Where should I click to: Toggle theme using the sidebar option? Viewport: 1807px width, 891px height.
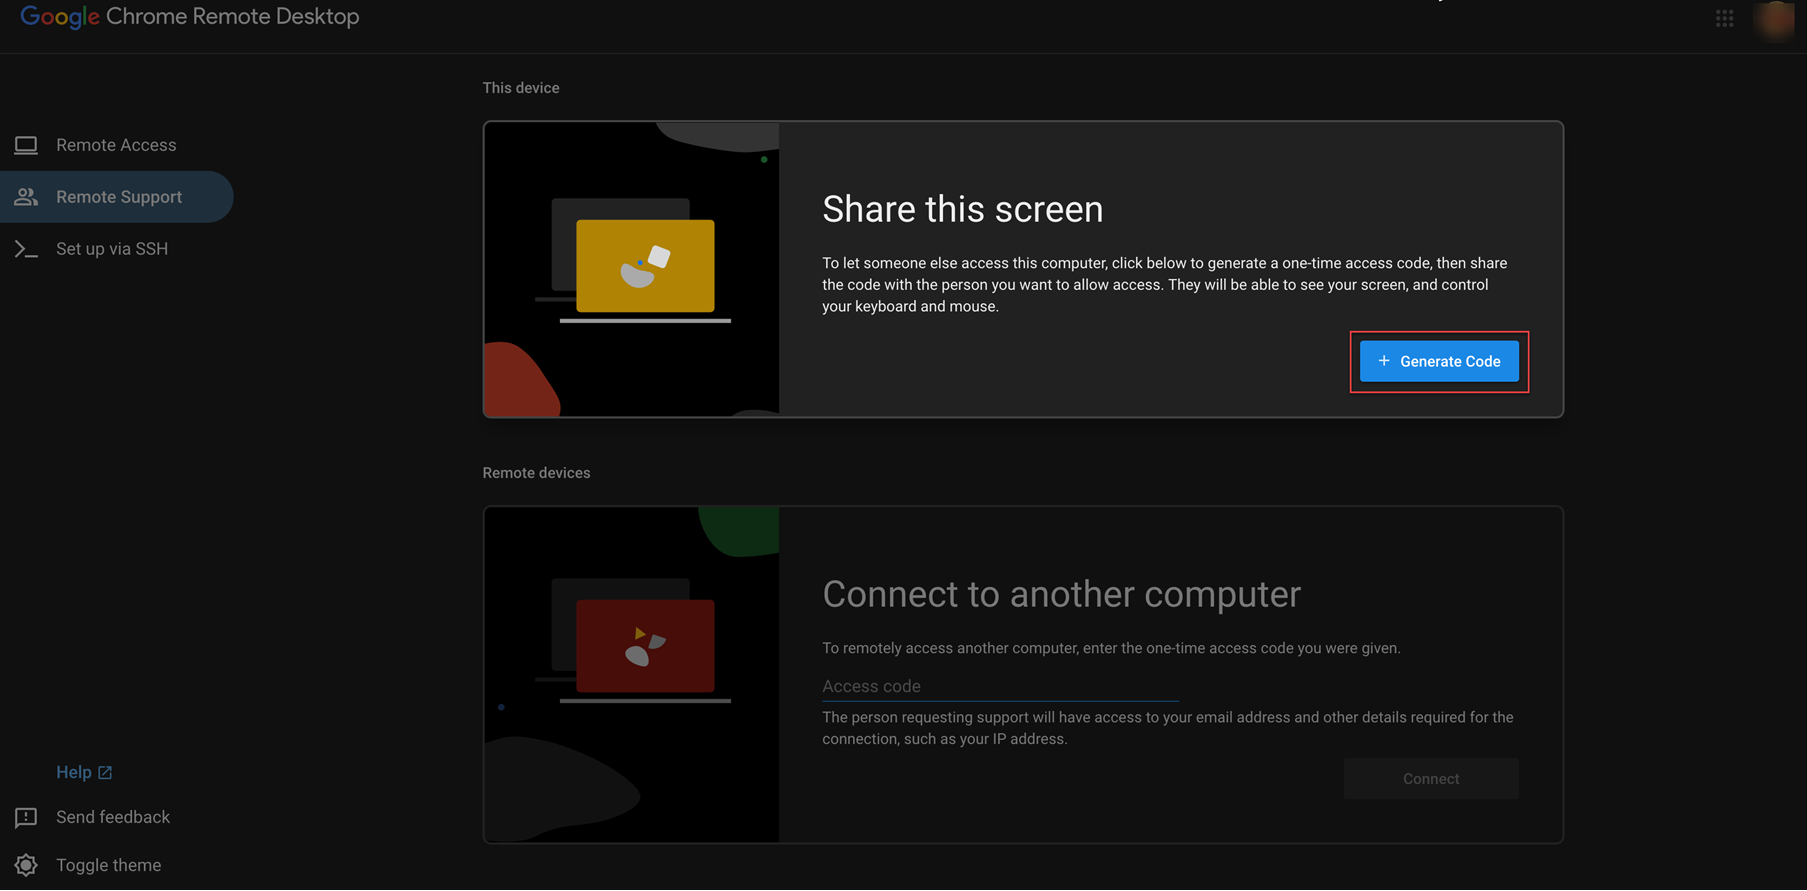click(108, 865)
